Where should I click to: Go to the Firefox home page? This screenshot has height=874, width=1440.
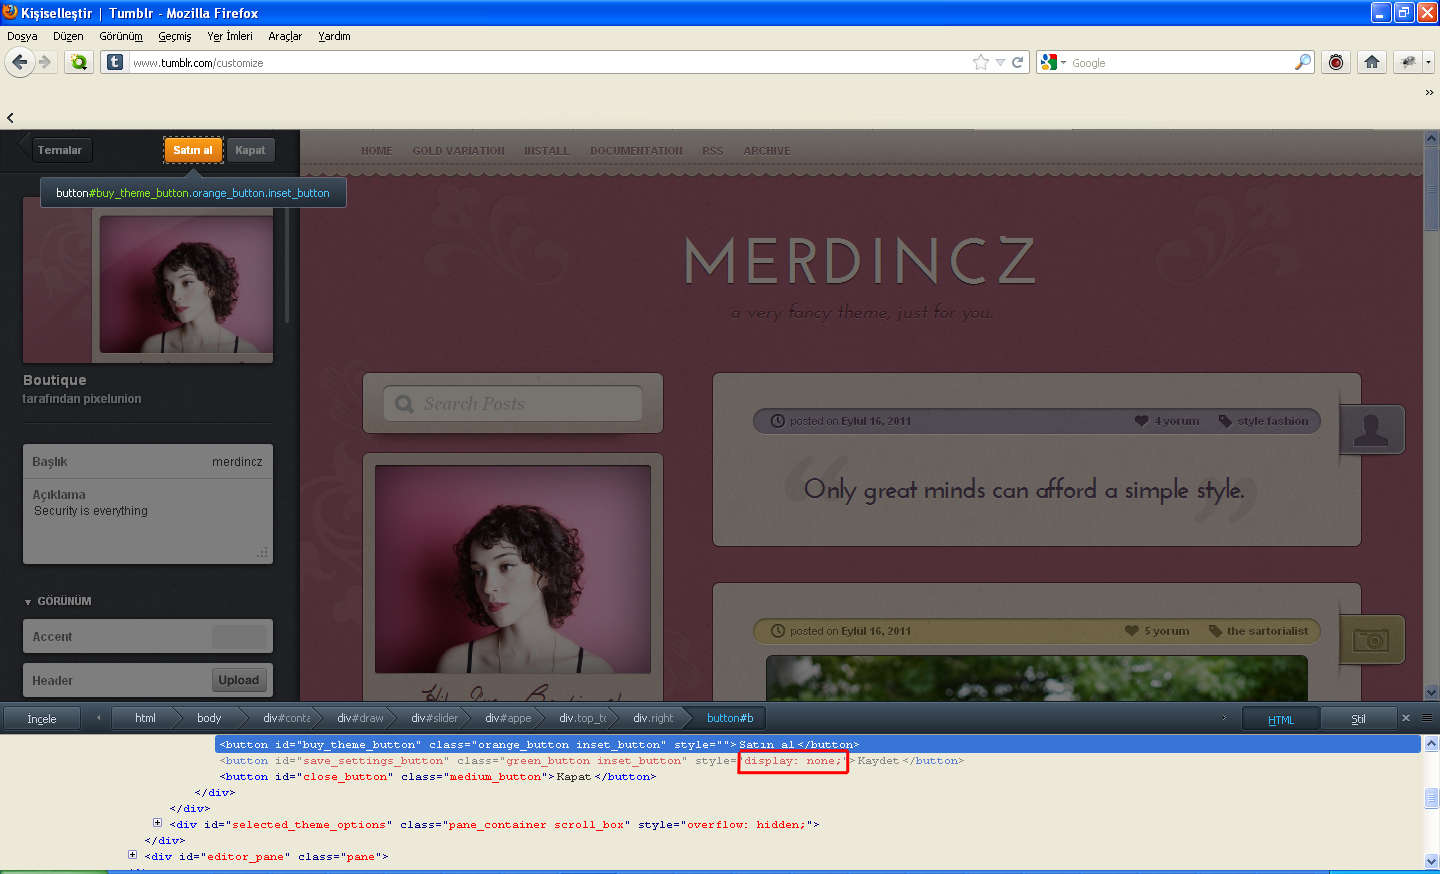coord(1372,62)
